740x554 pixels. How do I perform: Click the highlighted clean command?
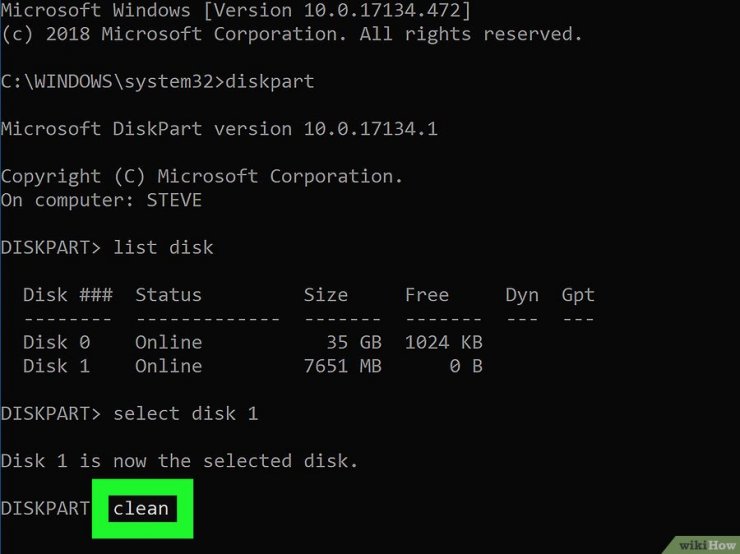click(142, 509)
